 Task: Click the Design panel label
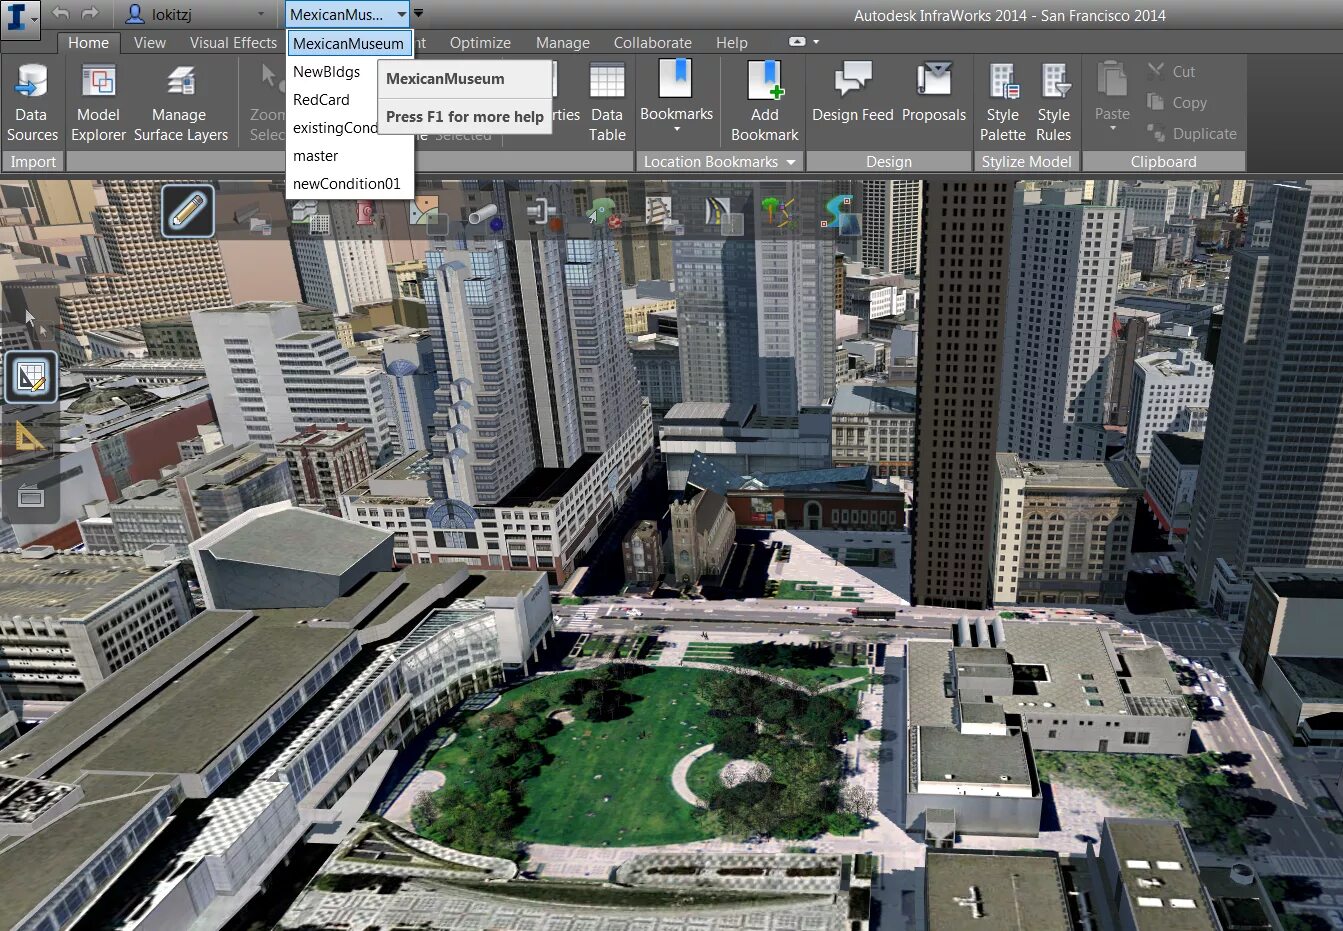point(889,162)
